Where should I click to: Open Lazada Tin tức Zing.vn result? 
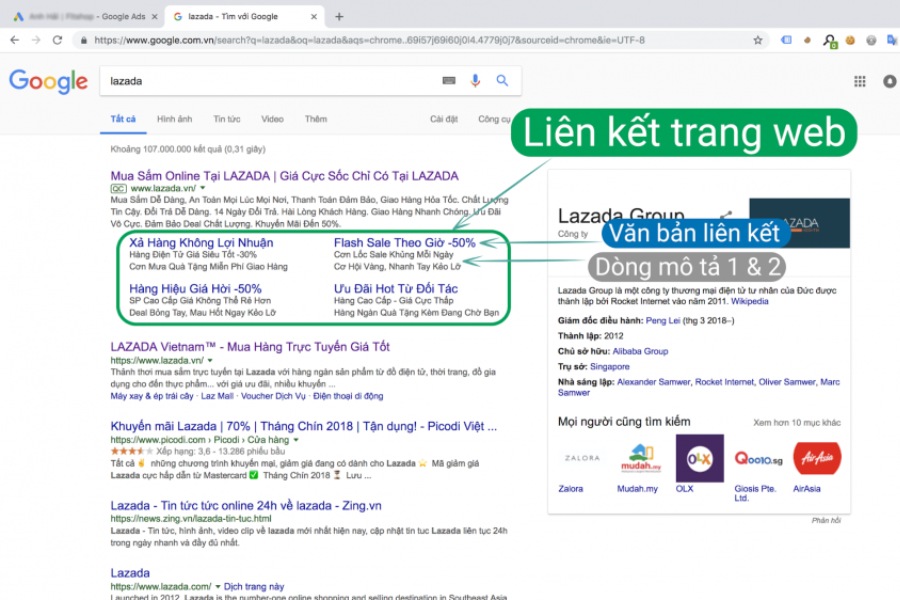coord(246,505)
